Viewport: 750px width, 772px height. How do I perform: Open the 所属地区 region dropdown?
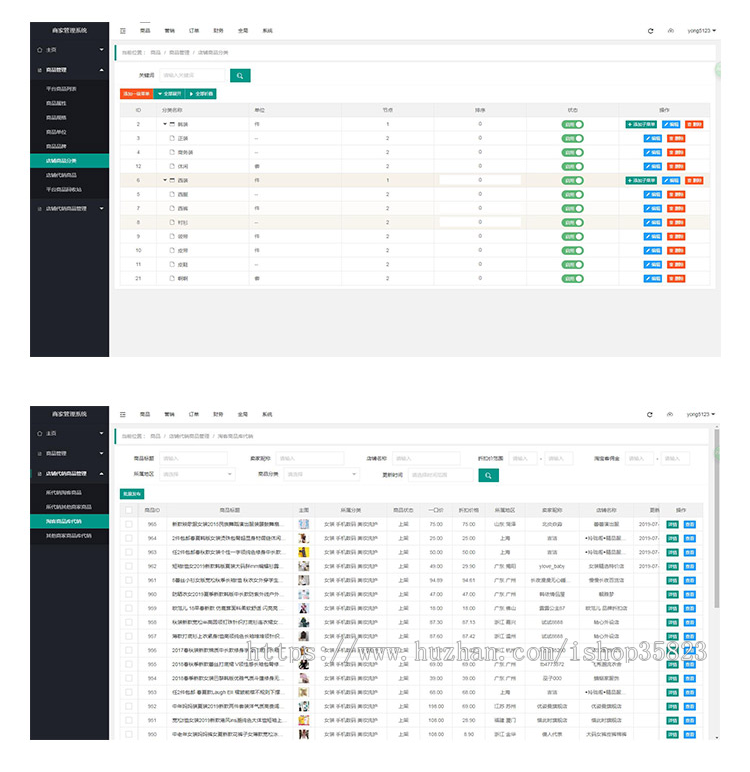point(197,474)
